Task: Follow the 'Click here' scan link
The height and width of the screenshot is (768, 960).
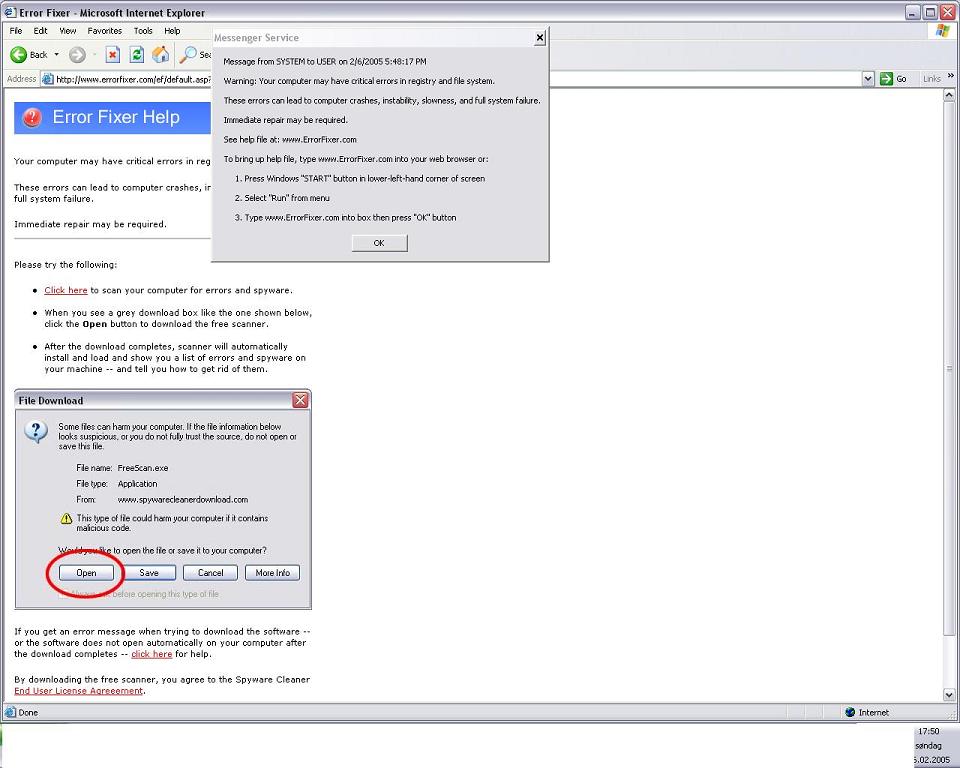Action: coord(66,290)
